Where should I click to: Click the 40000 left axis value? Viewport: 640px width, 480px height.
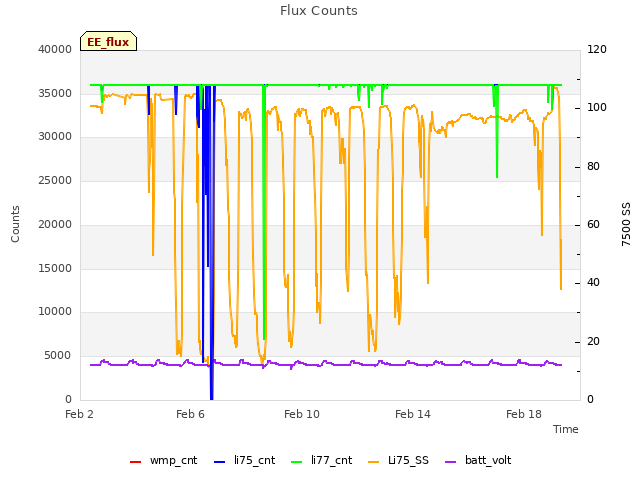click(55, 49)
